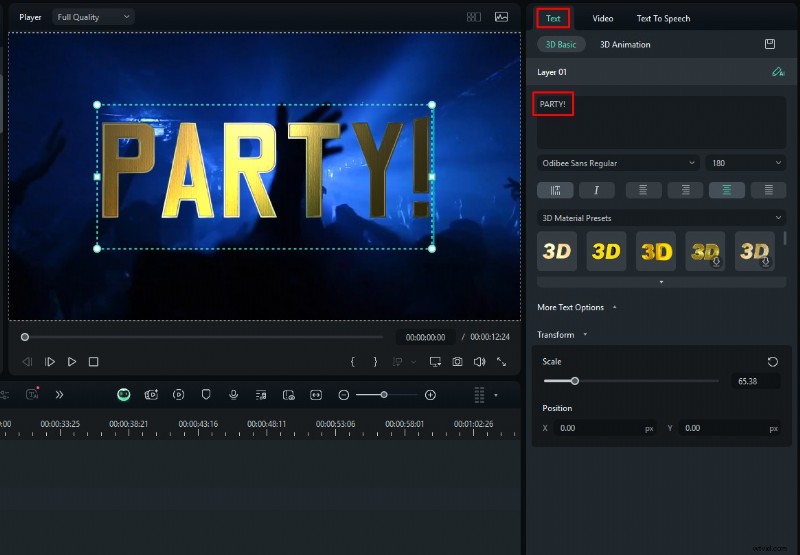Click the Scale slider handle

574,381
